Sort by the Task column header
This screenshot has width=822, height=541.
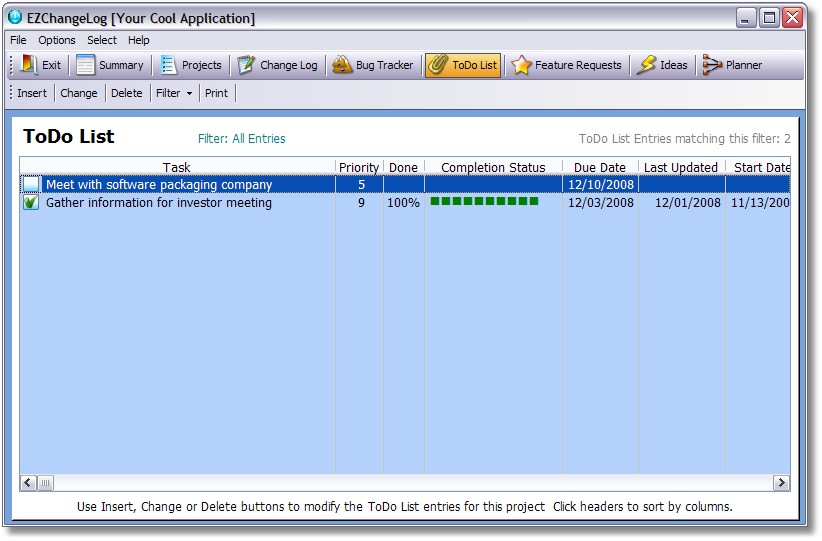(x=177, y=167)
